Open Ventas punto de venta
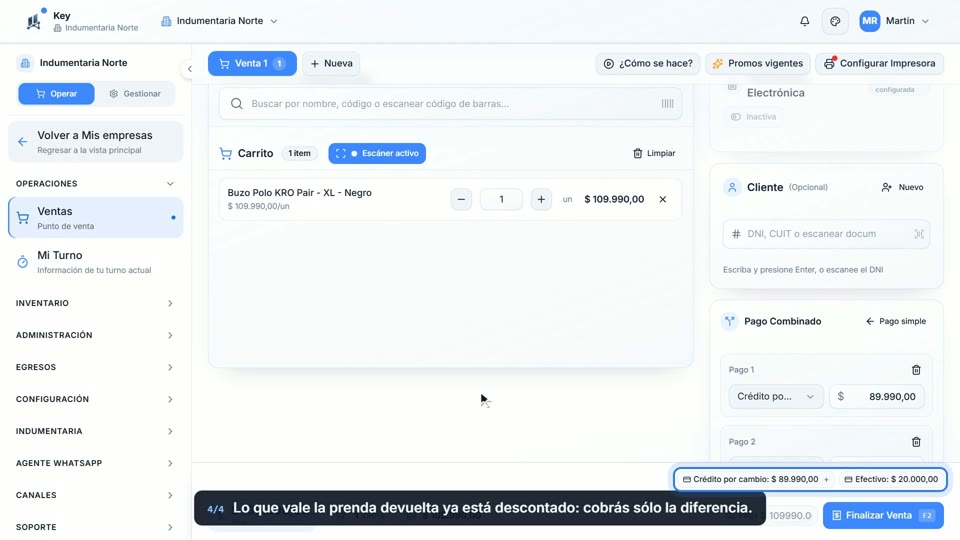 click(96, 217)
